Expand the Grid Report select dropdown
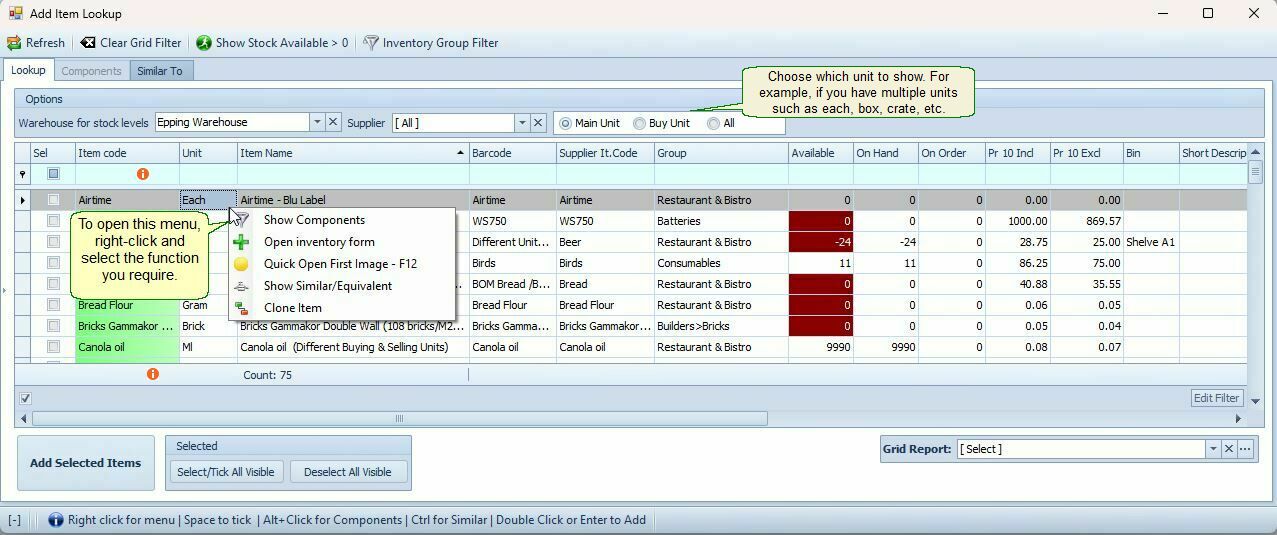1277x535 pixels. click(x=1213, y=449)
